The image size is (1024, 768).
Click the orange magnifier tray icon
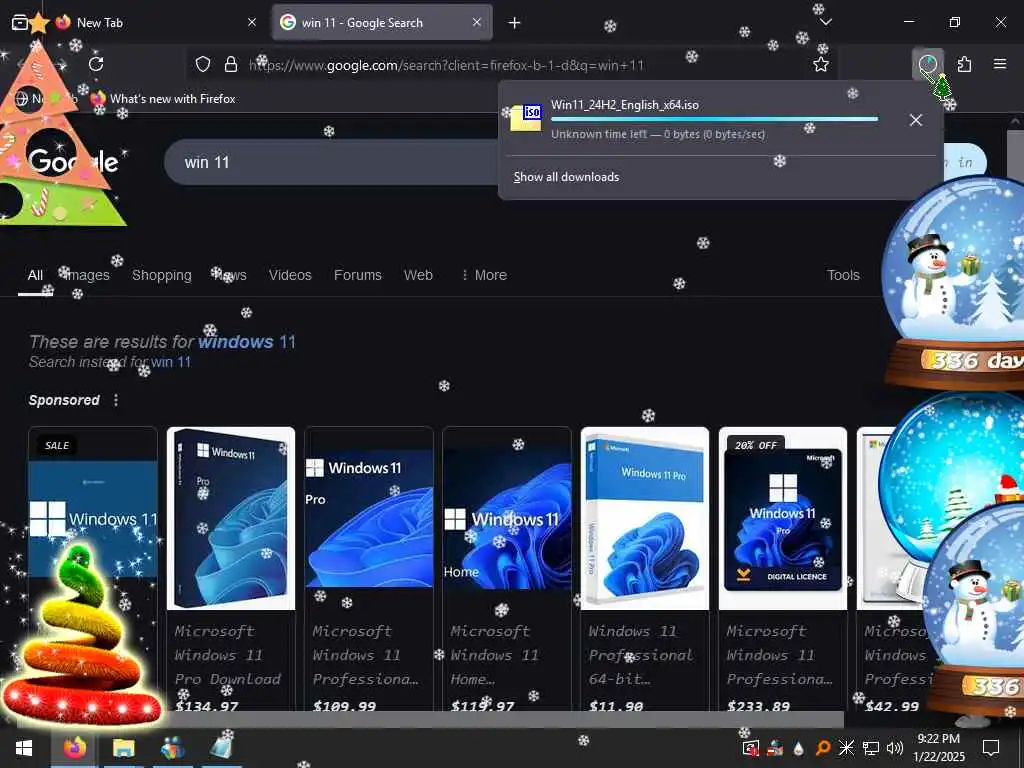click(x=823, y=748)
